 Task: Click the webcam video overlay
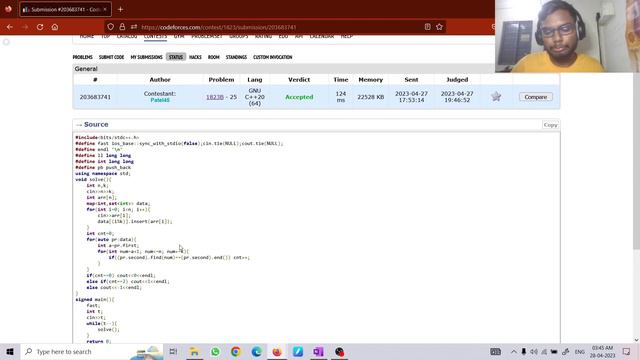pyautogui.click(x=567, y=36)
